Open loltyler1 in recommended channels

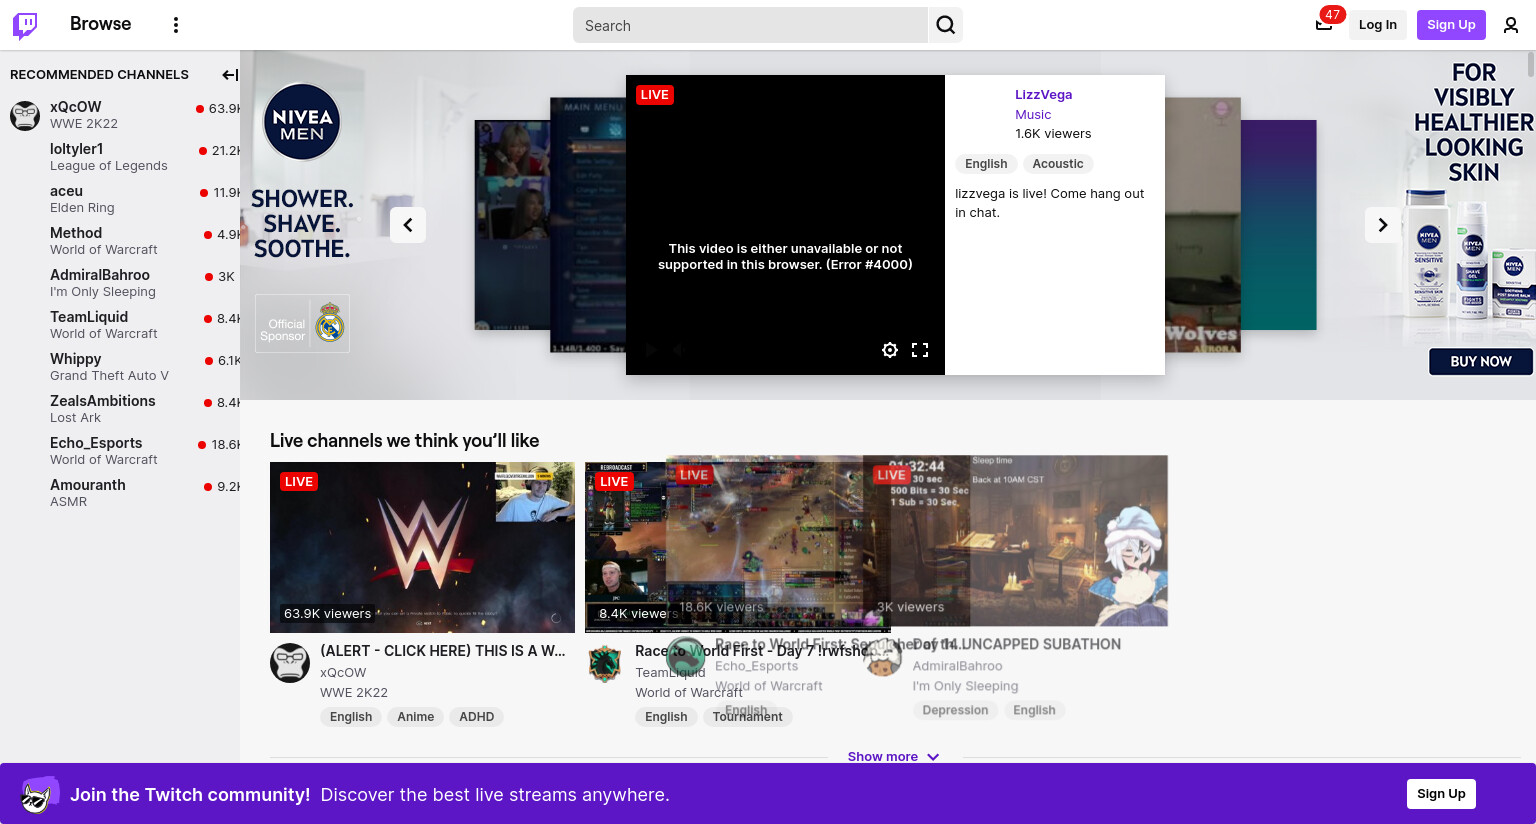[x=120, y=157]
